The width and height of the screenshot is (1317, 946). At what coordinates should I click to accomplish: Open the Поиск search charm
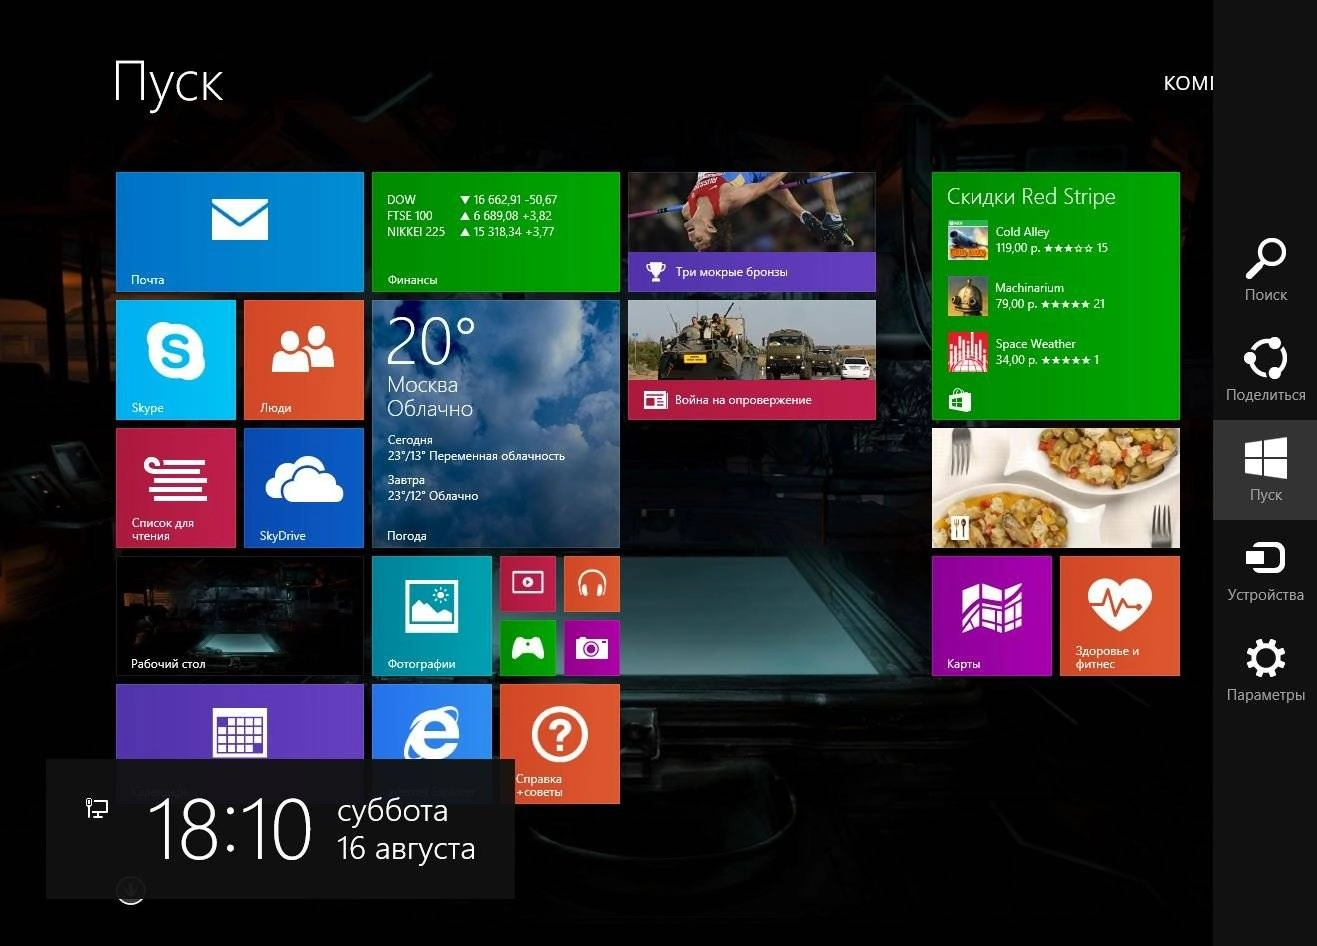(1265, 270)
